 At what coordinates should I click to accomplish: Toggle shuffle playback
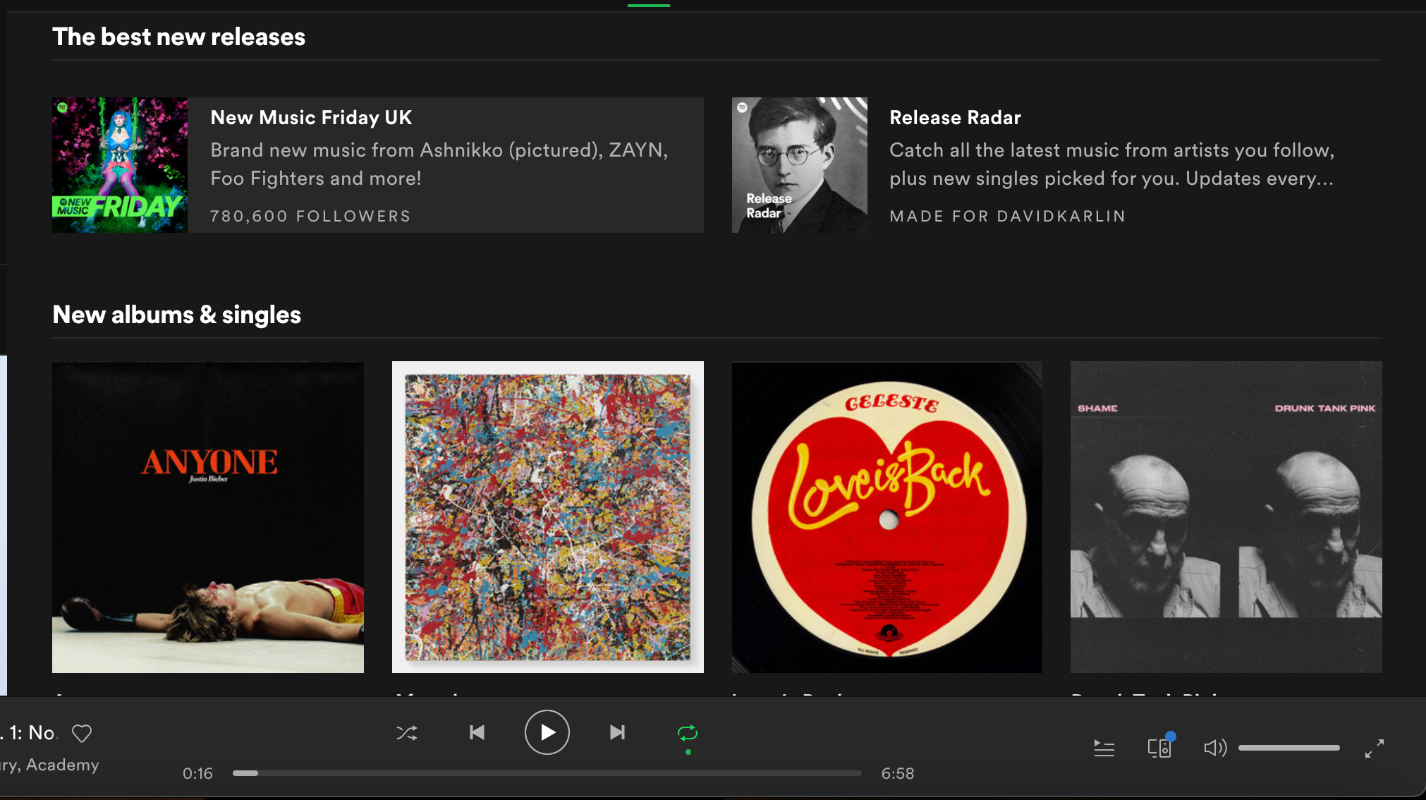click(407, 733)
